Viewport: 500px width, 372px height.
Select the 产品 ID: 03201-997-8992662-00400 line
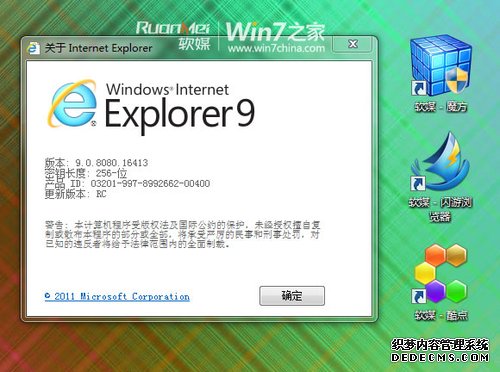pos(127,183)
